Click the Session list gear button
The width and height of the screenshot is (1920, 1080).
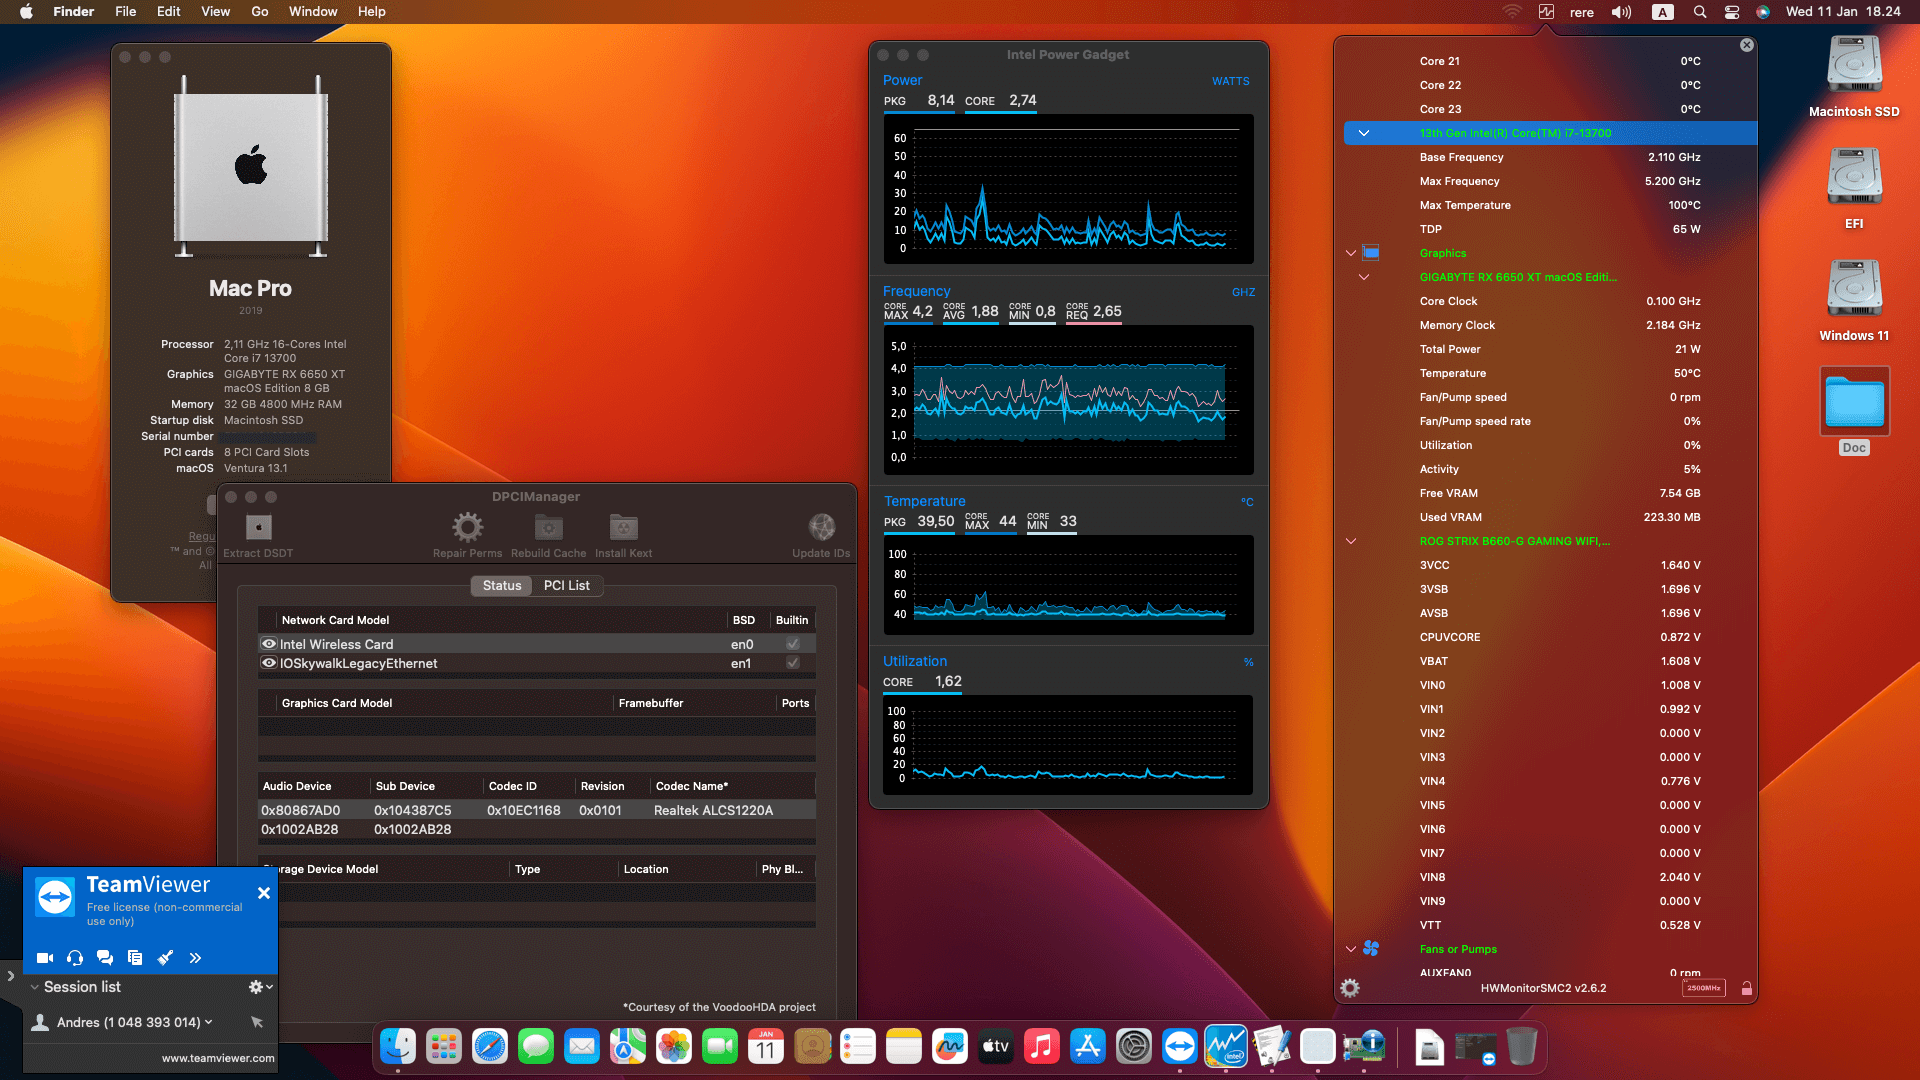click(x=257, y=986)
